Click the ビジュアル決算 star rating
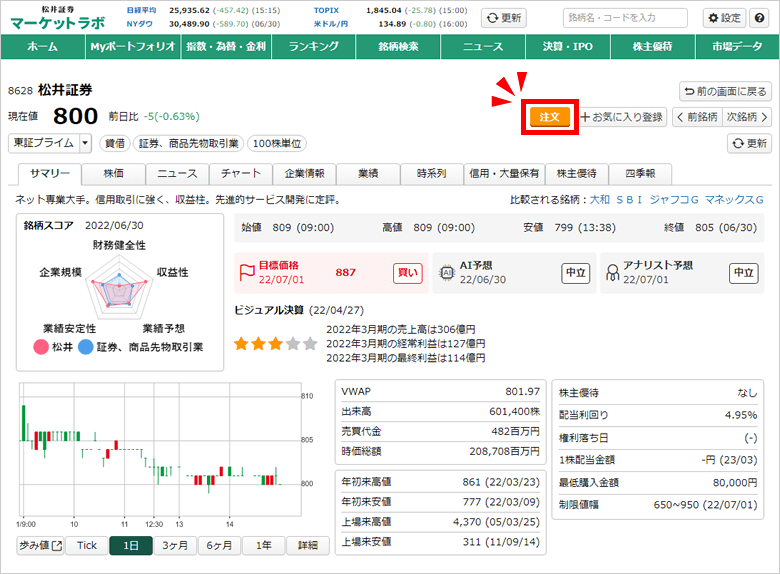This screenshot has width=780, height=574. (276, 344)
